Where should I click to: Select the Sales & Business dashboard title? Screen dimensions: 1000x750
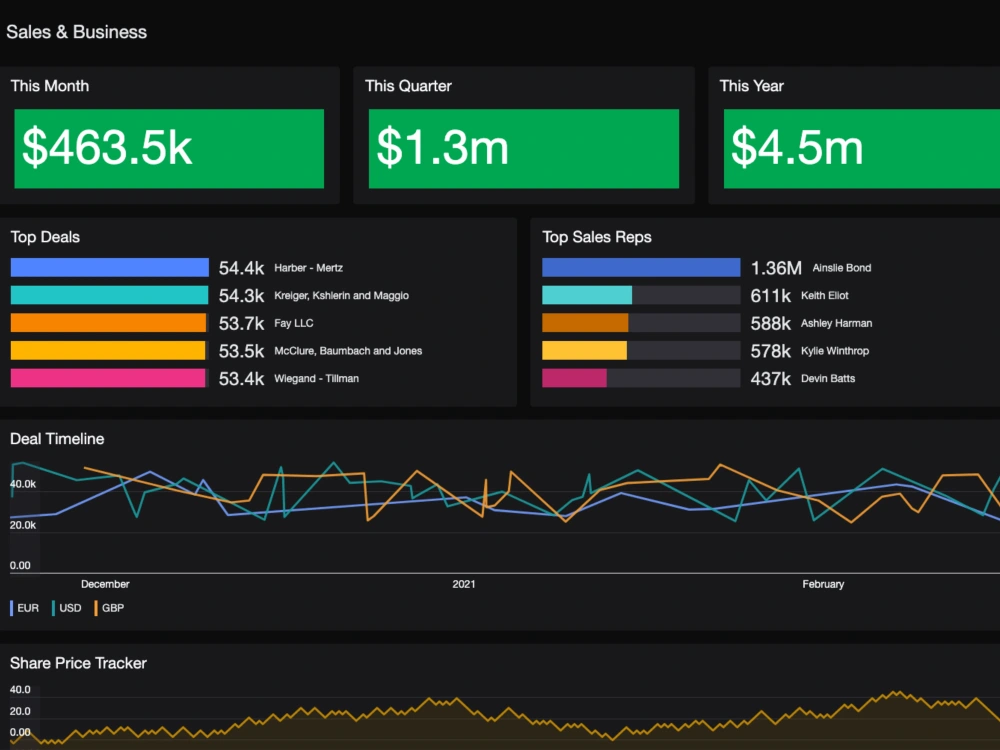coord(77,31)
